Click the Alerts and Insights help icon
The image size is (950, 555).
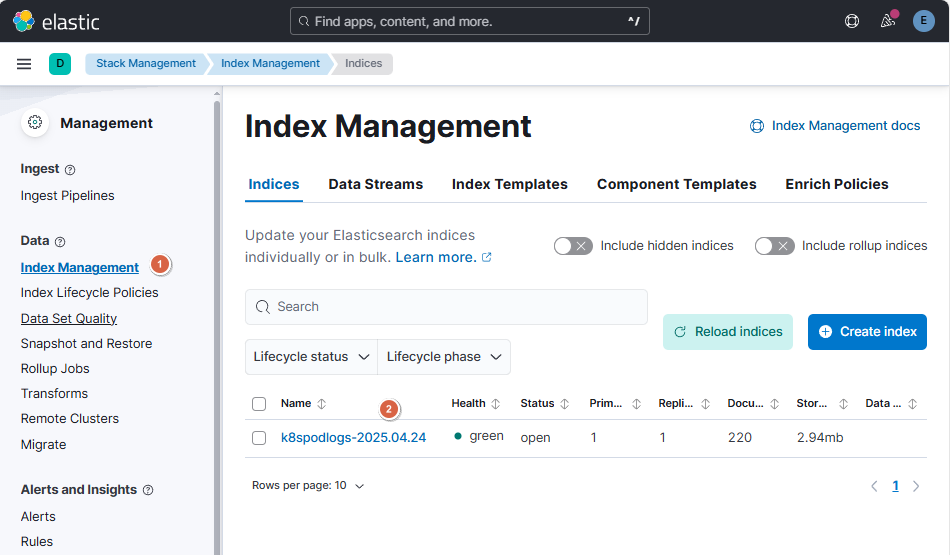point(148,490)
